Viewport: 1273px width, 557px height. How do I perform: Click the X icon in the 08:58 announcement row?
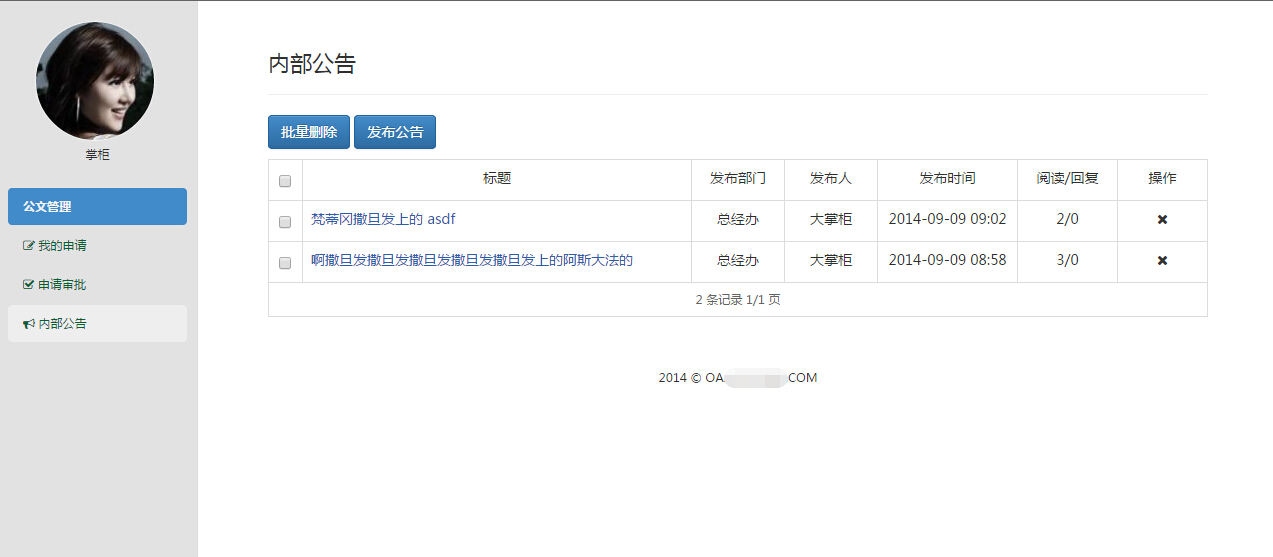(1162, 261)
